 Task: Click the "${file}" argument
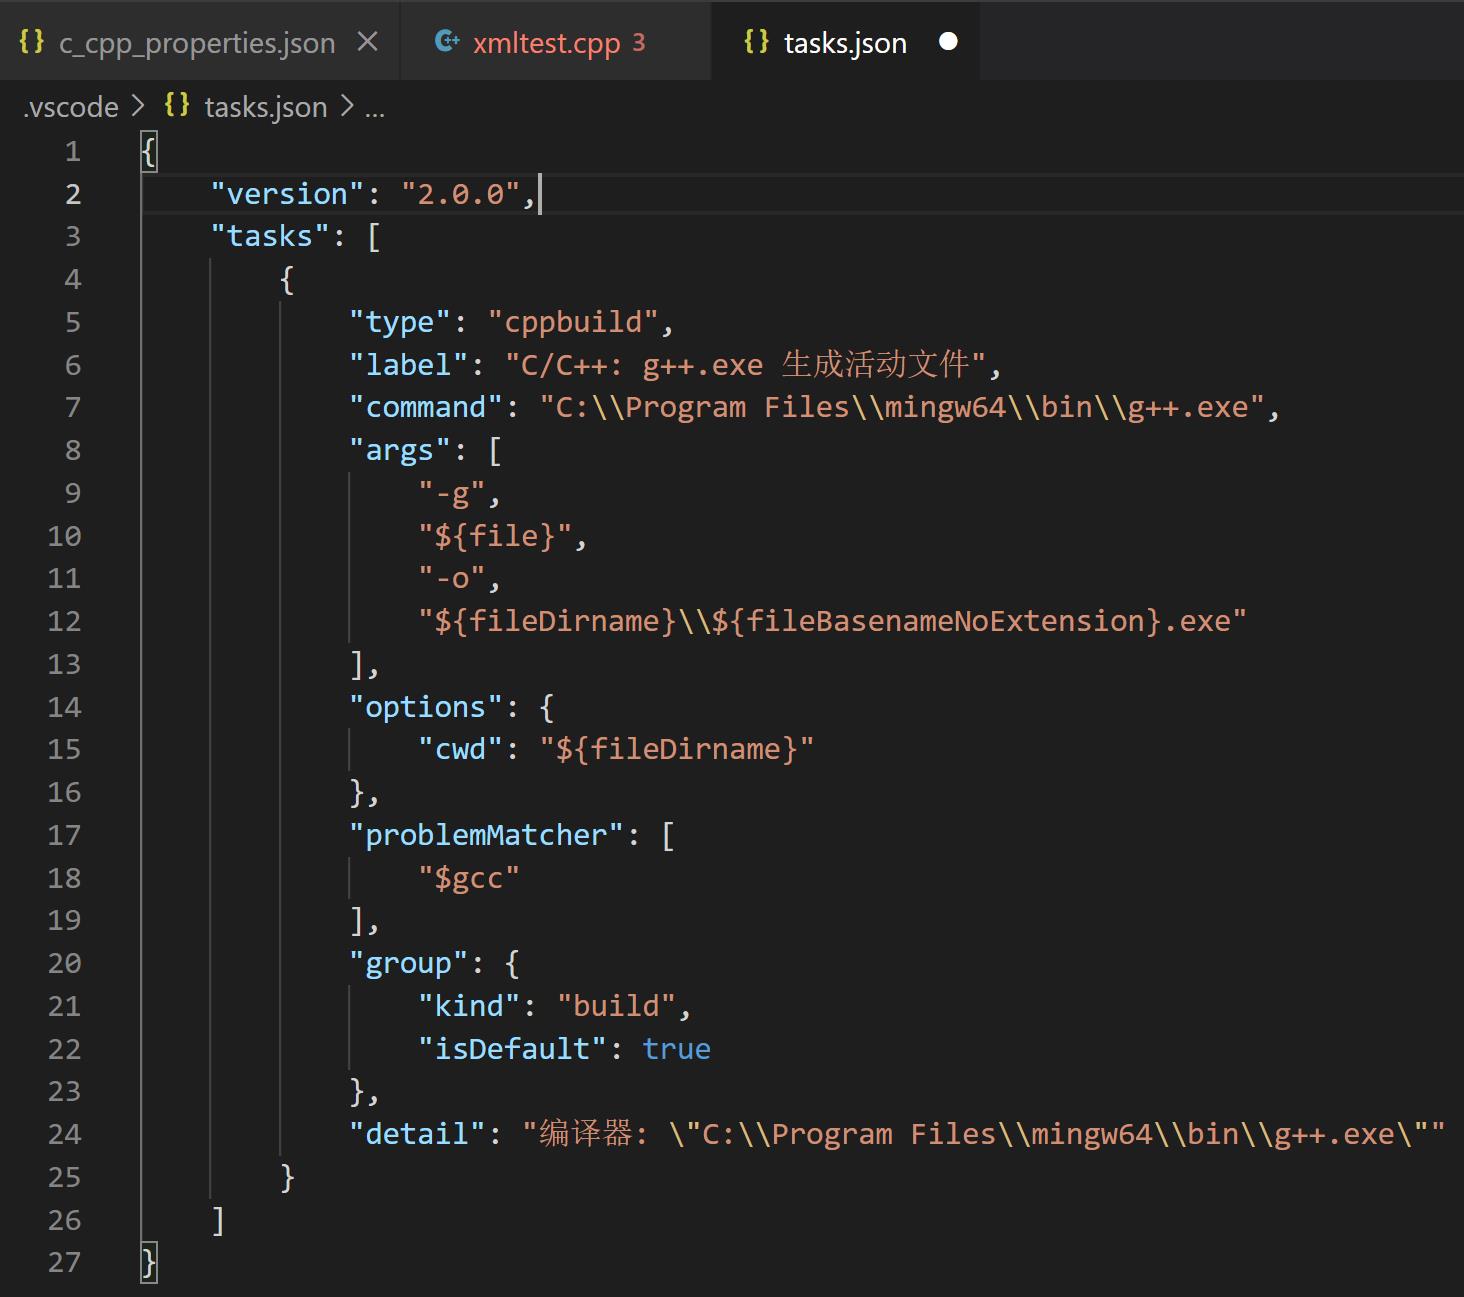(495, 536)
